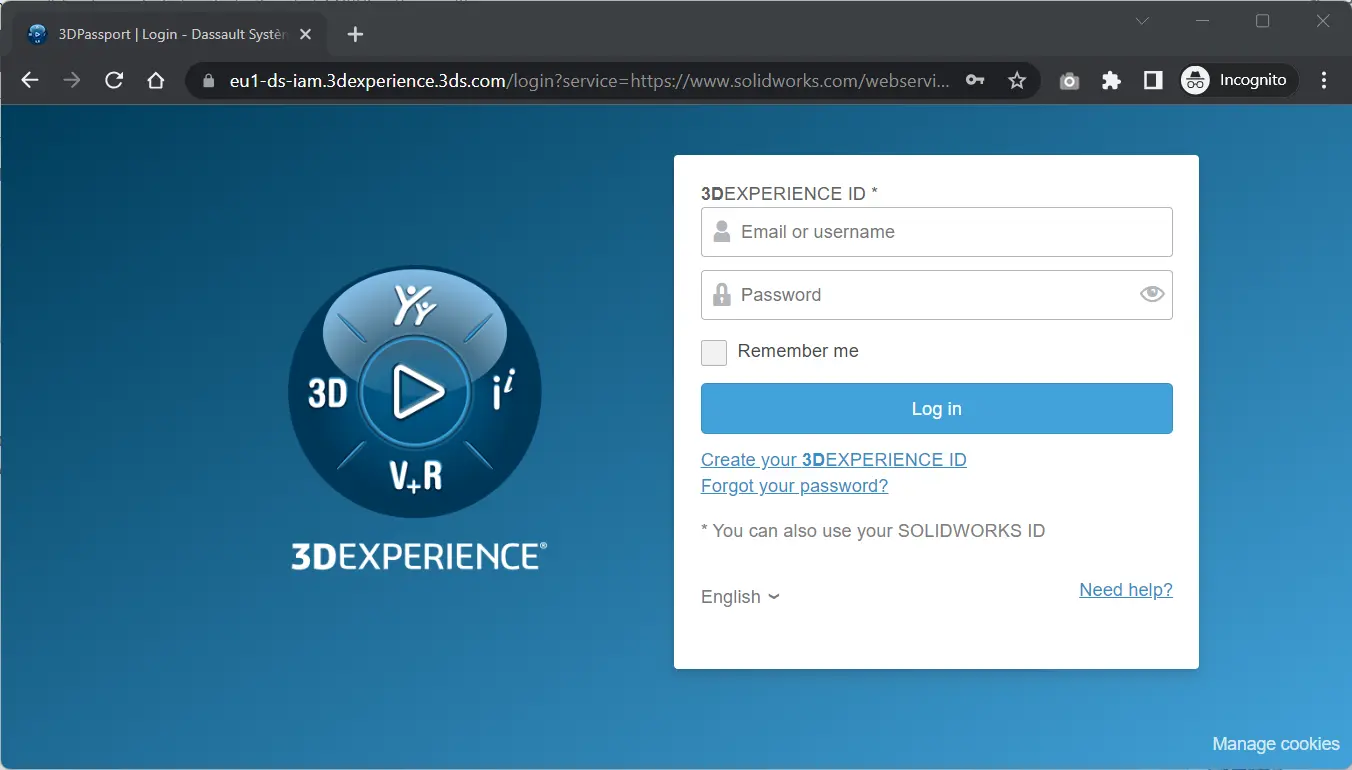Toggle the browser side panel icon
1352x770 pixels.
pyautogui.click(x=1153, y=81)
